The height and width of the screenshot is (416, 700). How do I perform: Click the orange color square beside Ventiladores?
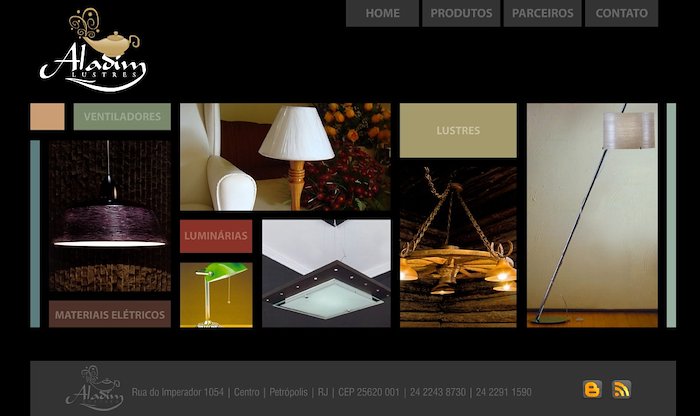tap(47, 116)
